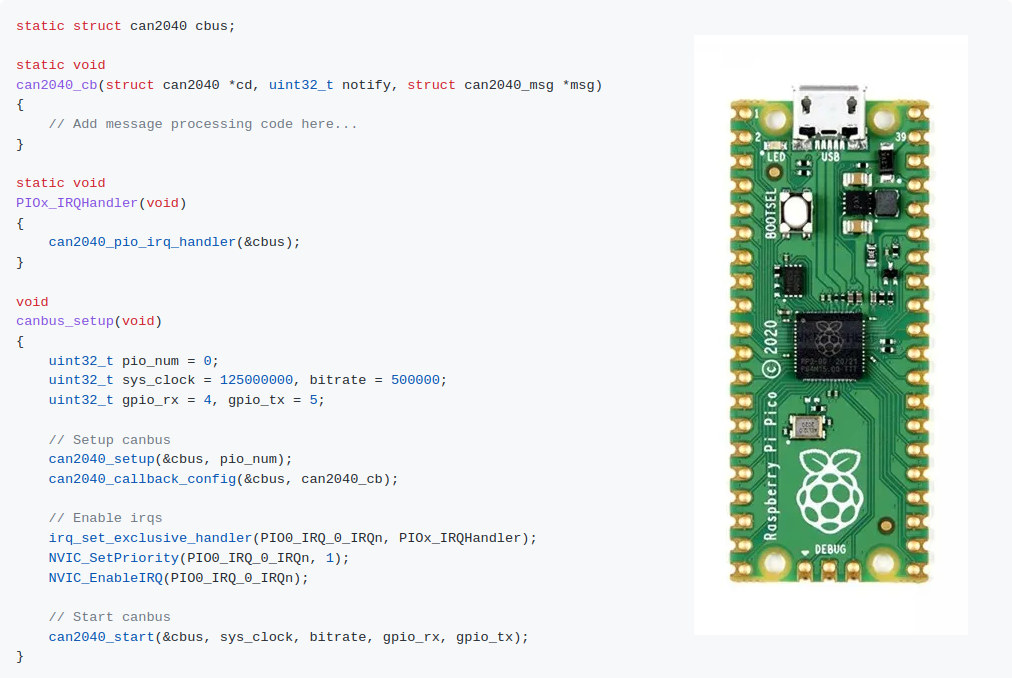Click the function name 'canbus_setup(void)'
This screenshot has height=678, width=1012.
89,321
